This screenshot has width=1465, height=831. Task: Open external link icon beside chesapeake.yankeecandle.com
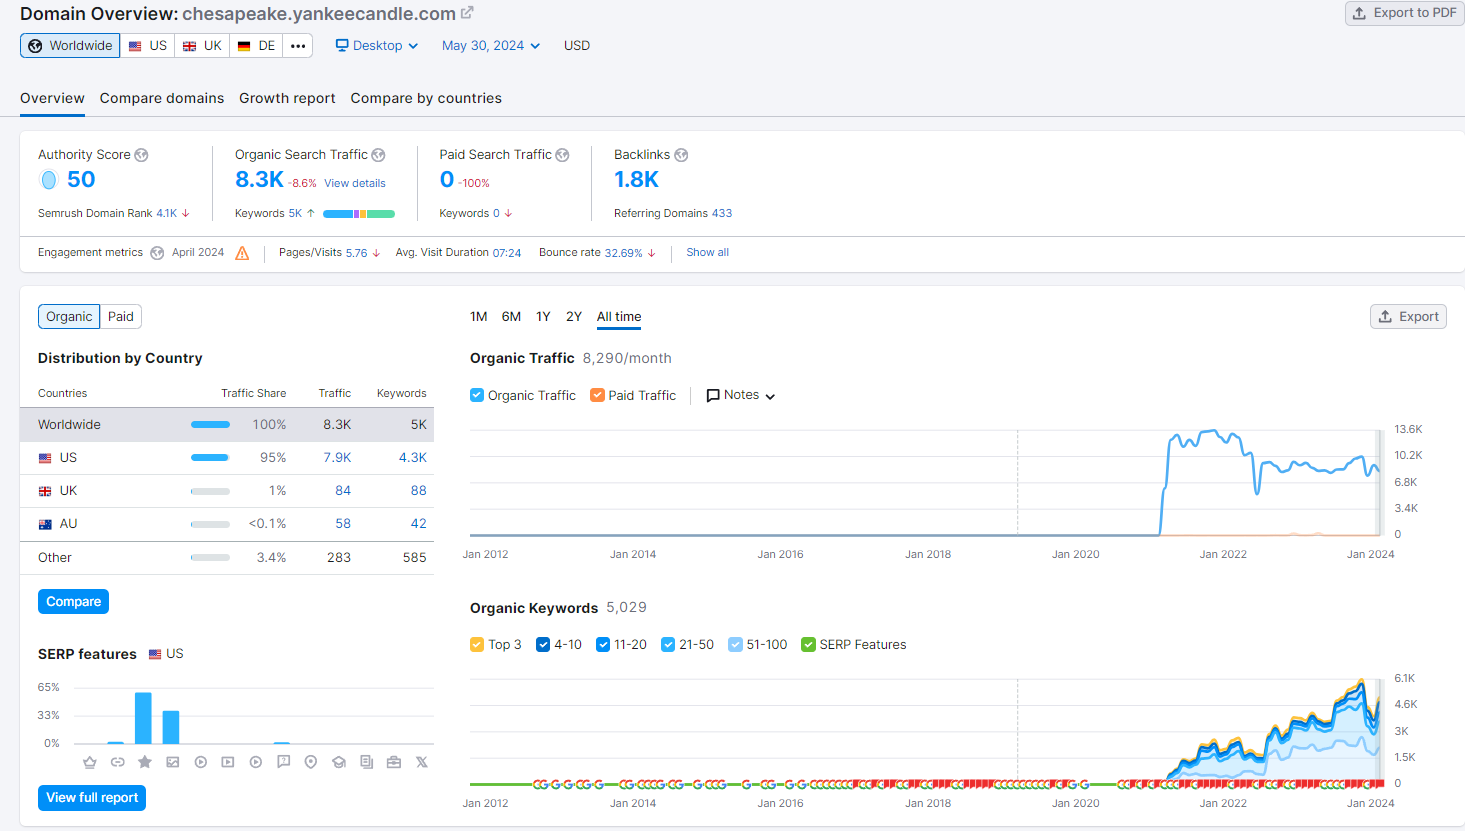click(467, 13)
